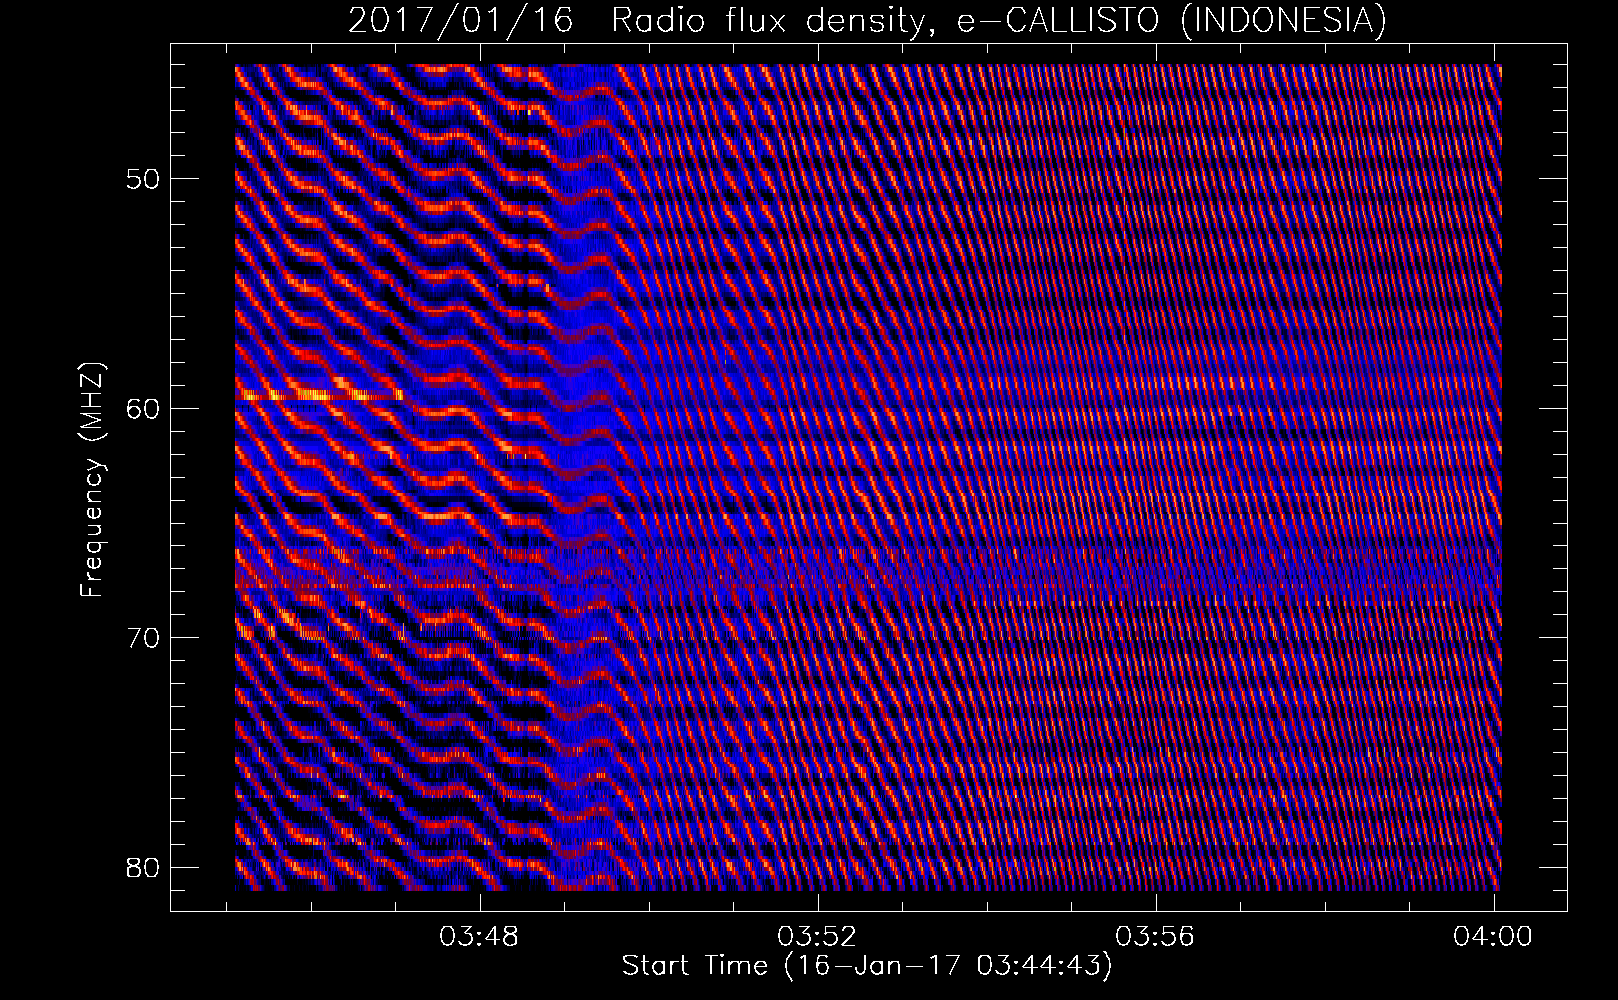
Task: Click the 03:48 time tick label
Action: (480, 938)
